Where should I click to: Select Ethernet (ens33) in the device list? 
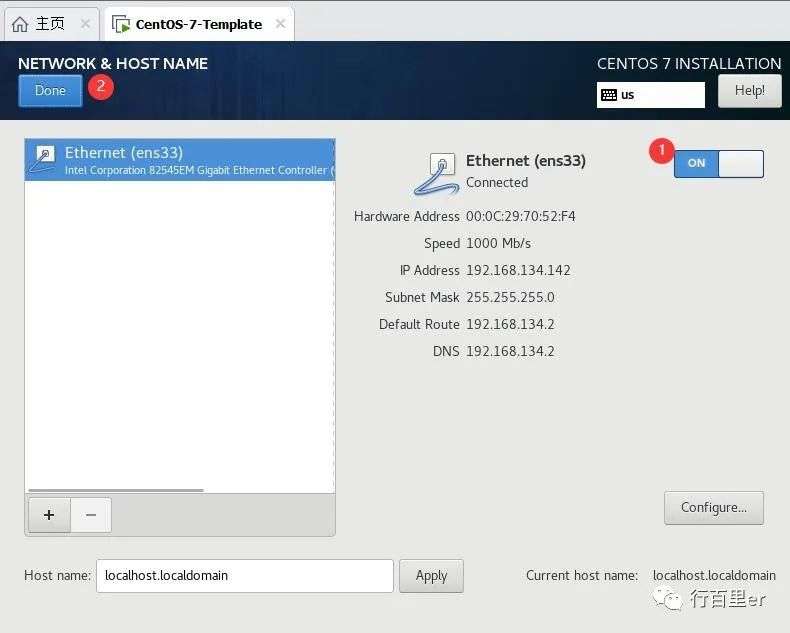point(180,160)
